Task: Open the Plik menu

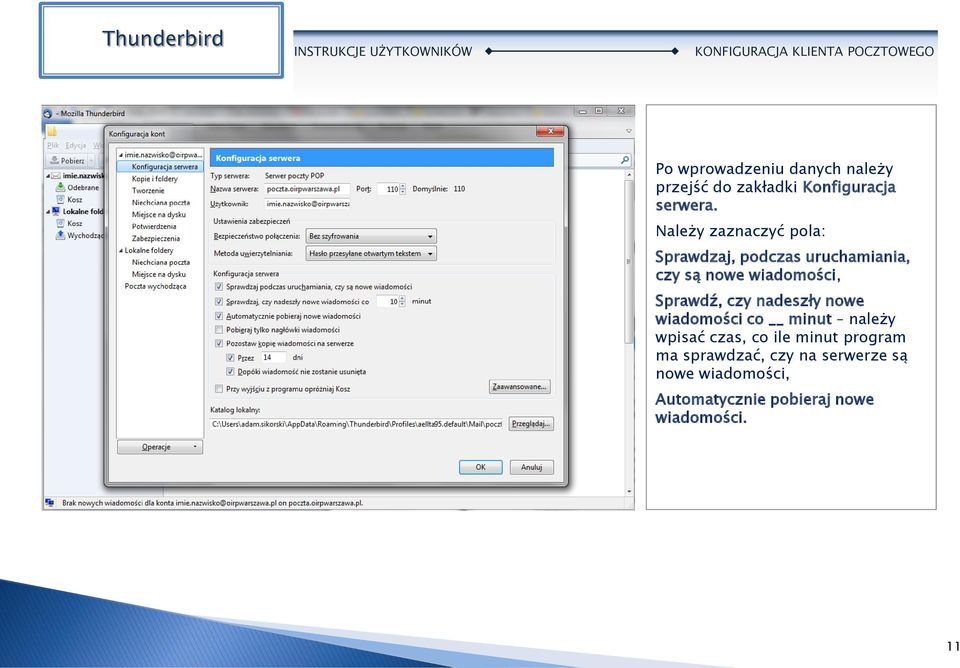Action: tap(53, 145)
